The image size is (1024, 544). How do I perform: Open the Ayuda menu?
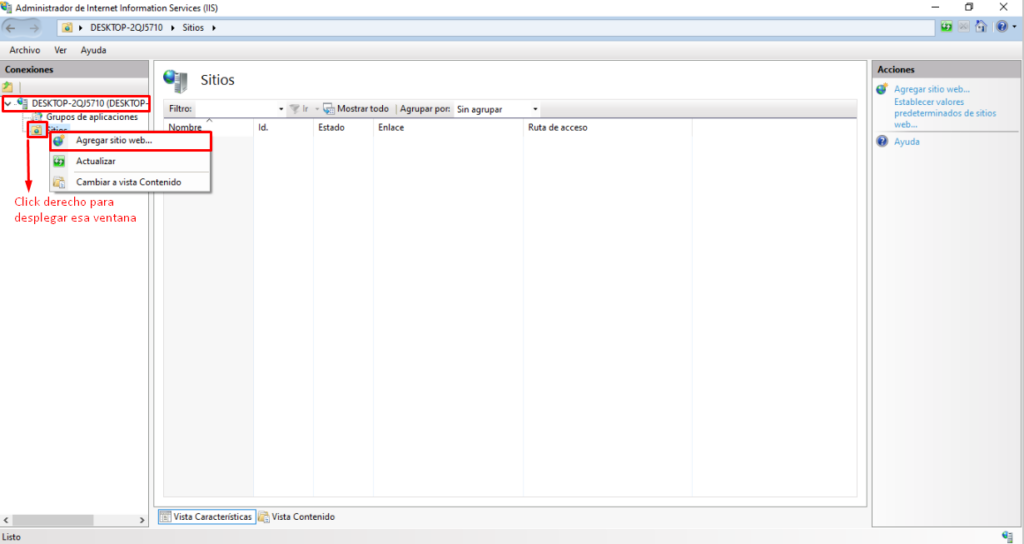pos(93,50)
